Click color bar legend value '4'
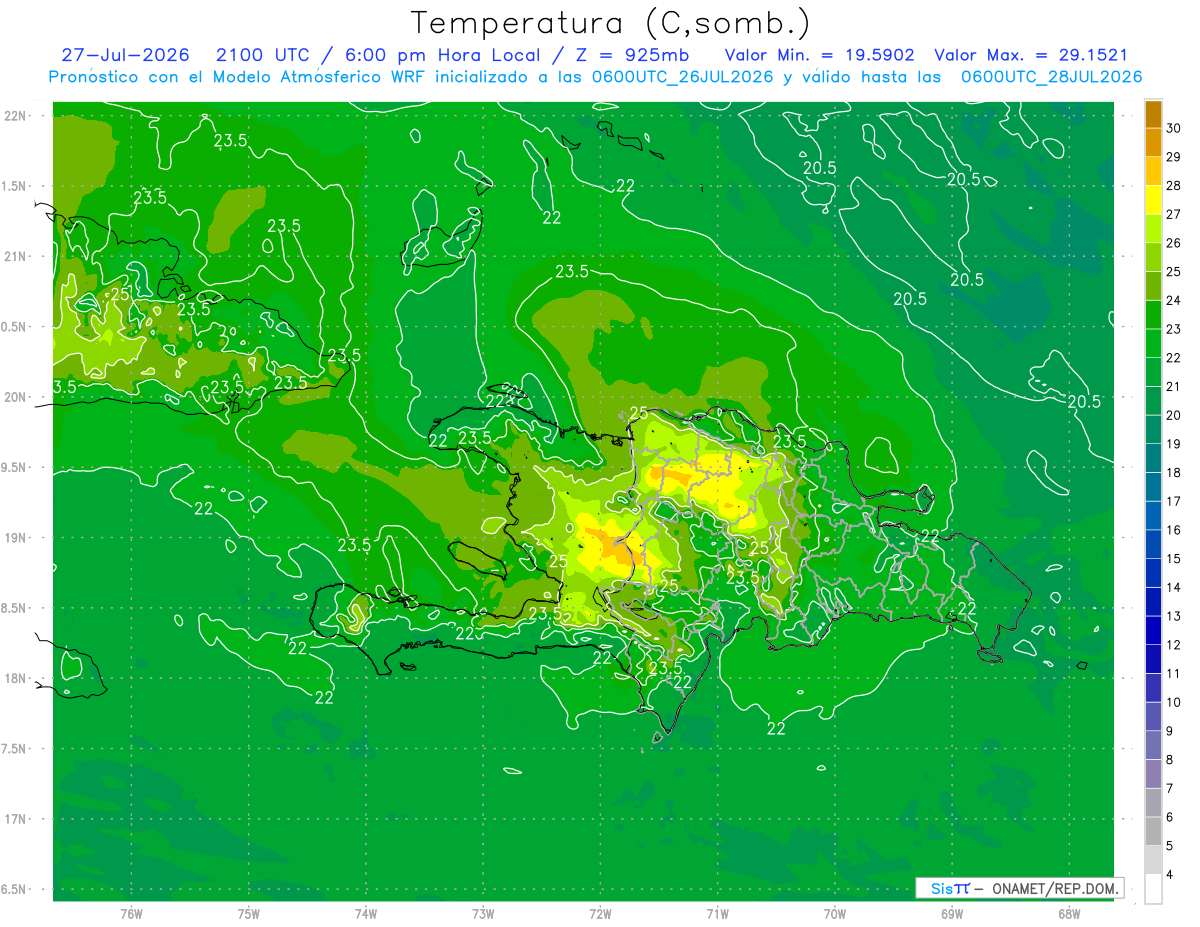This screenshot has width=1200, height=927. coord(1171,875)
